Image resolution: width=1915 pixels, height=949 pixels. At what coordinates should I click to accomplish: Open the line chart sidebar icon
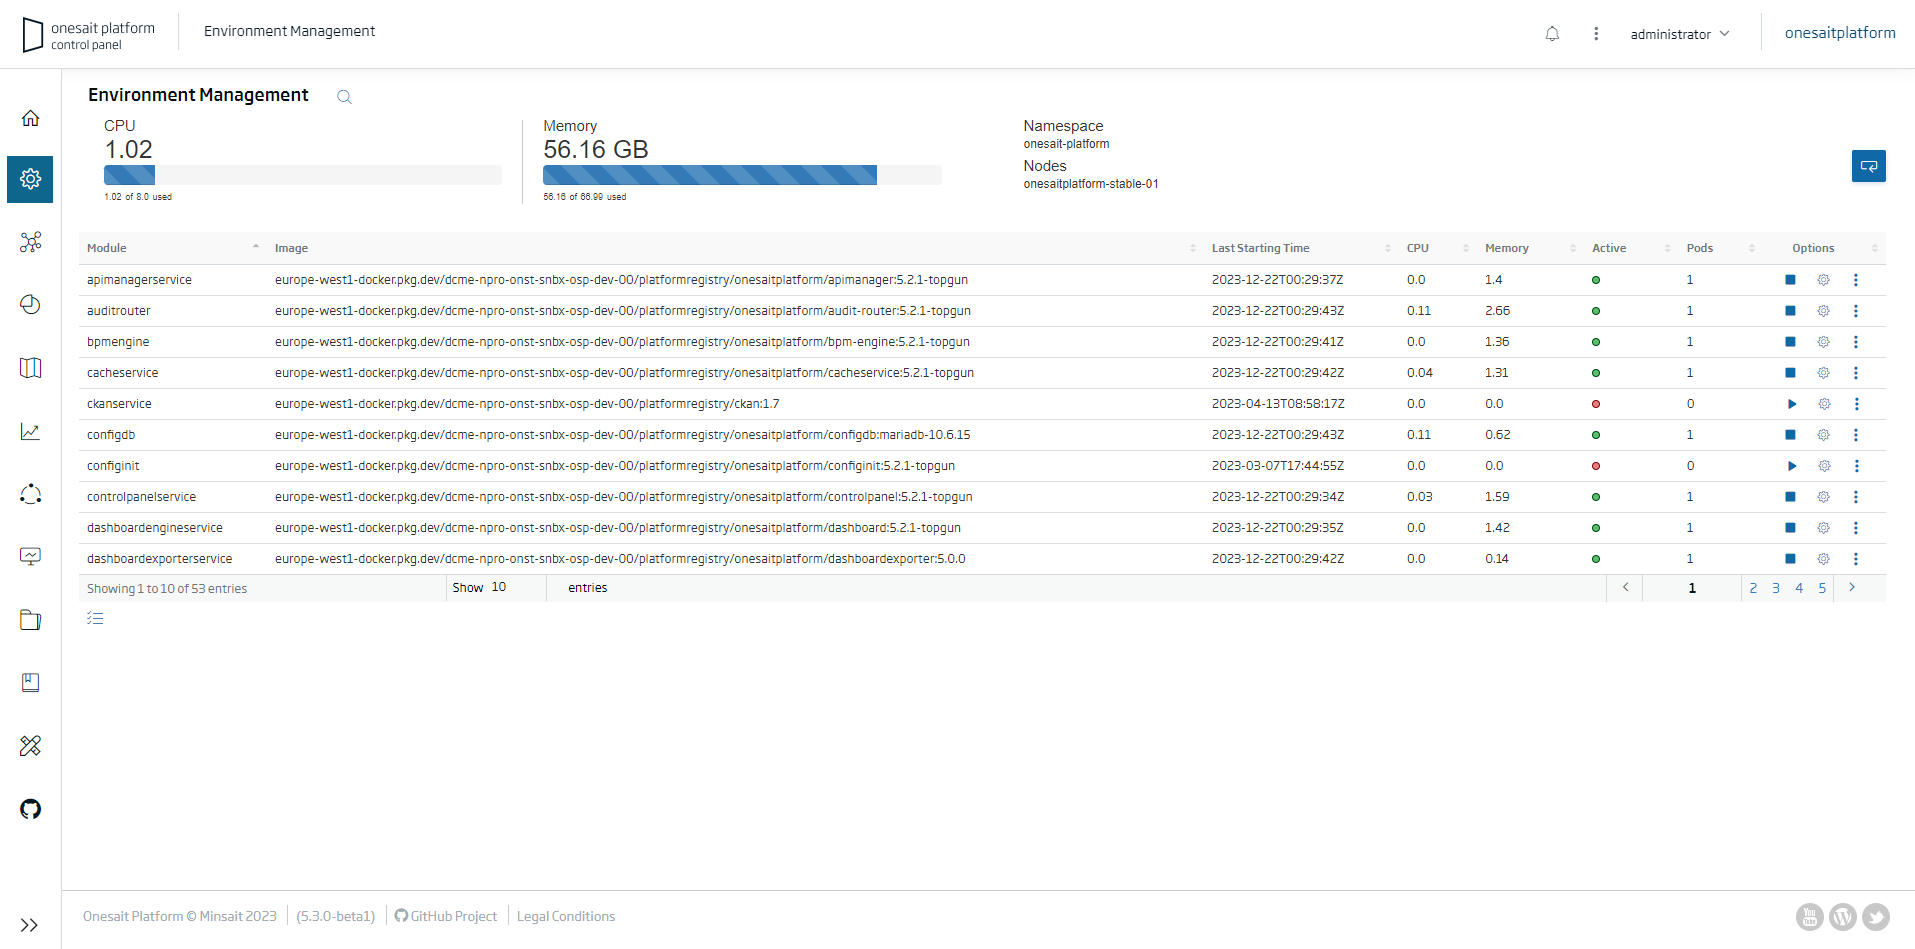pyautogui.click(x=31, y=431)
